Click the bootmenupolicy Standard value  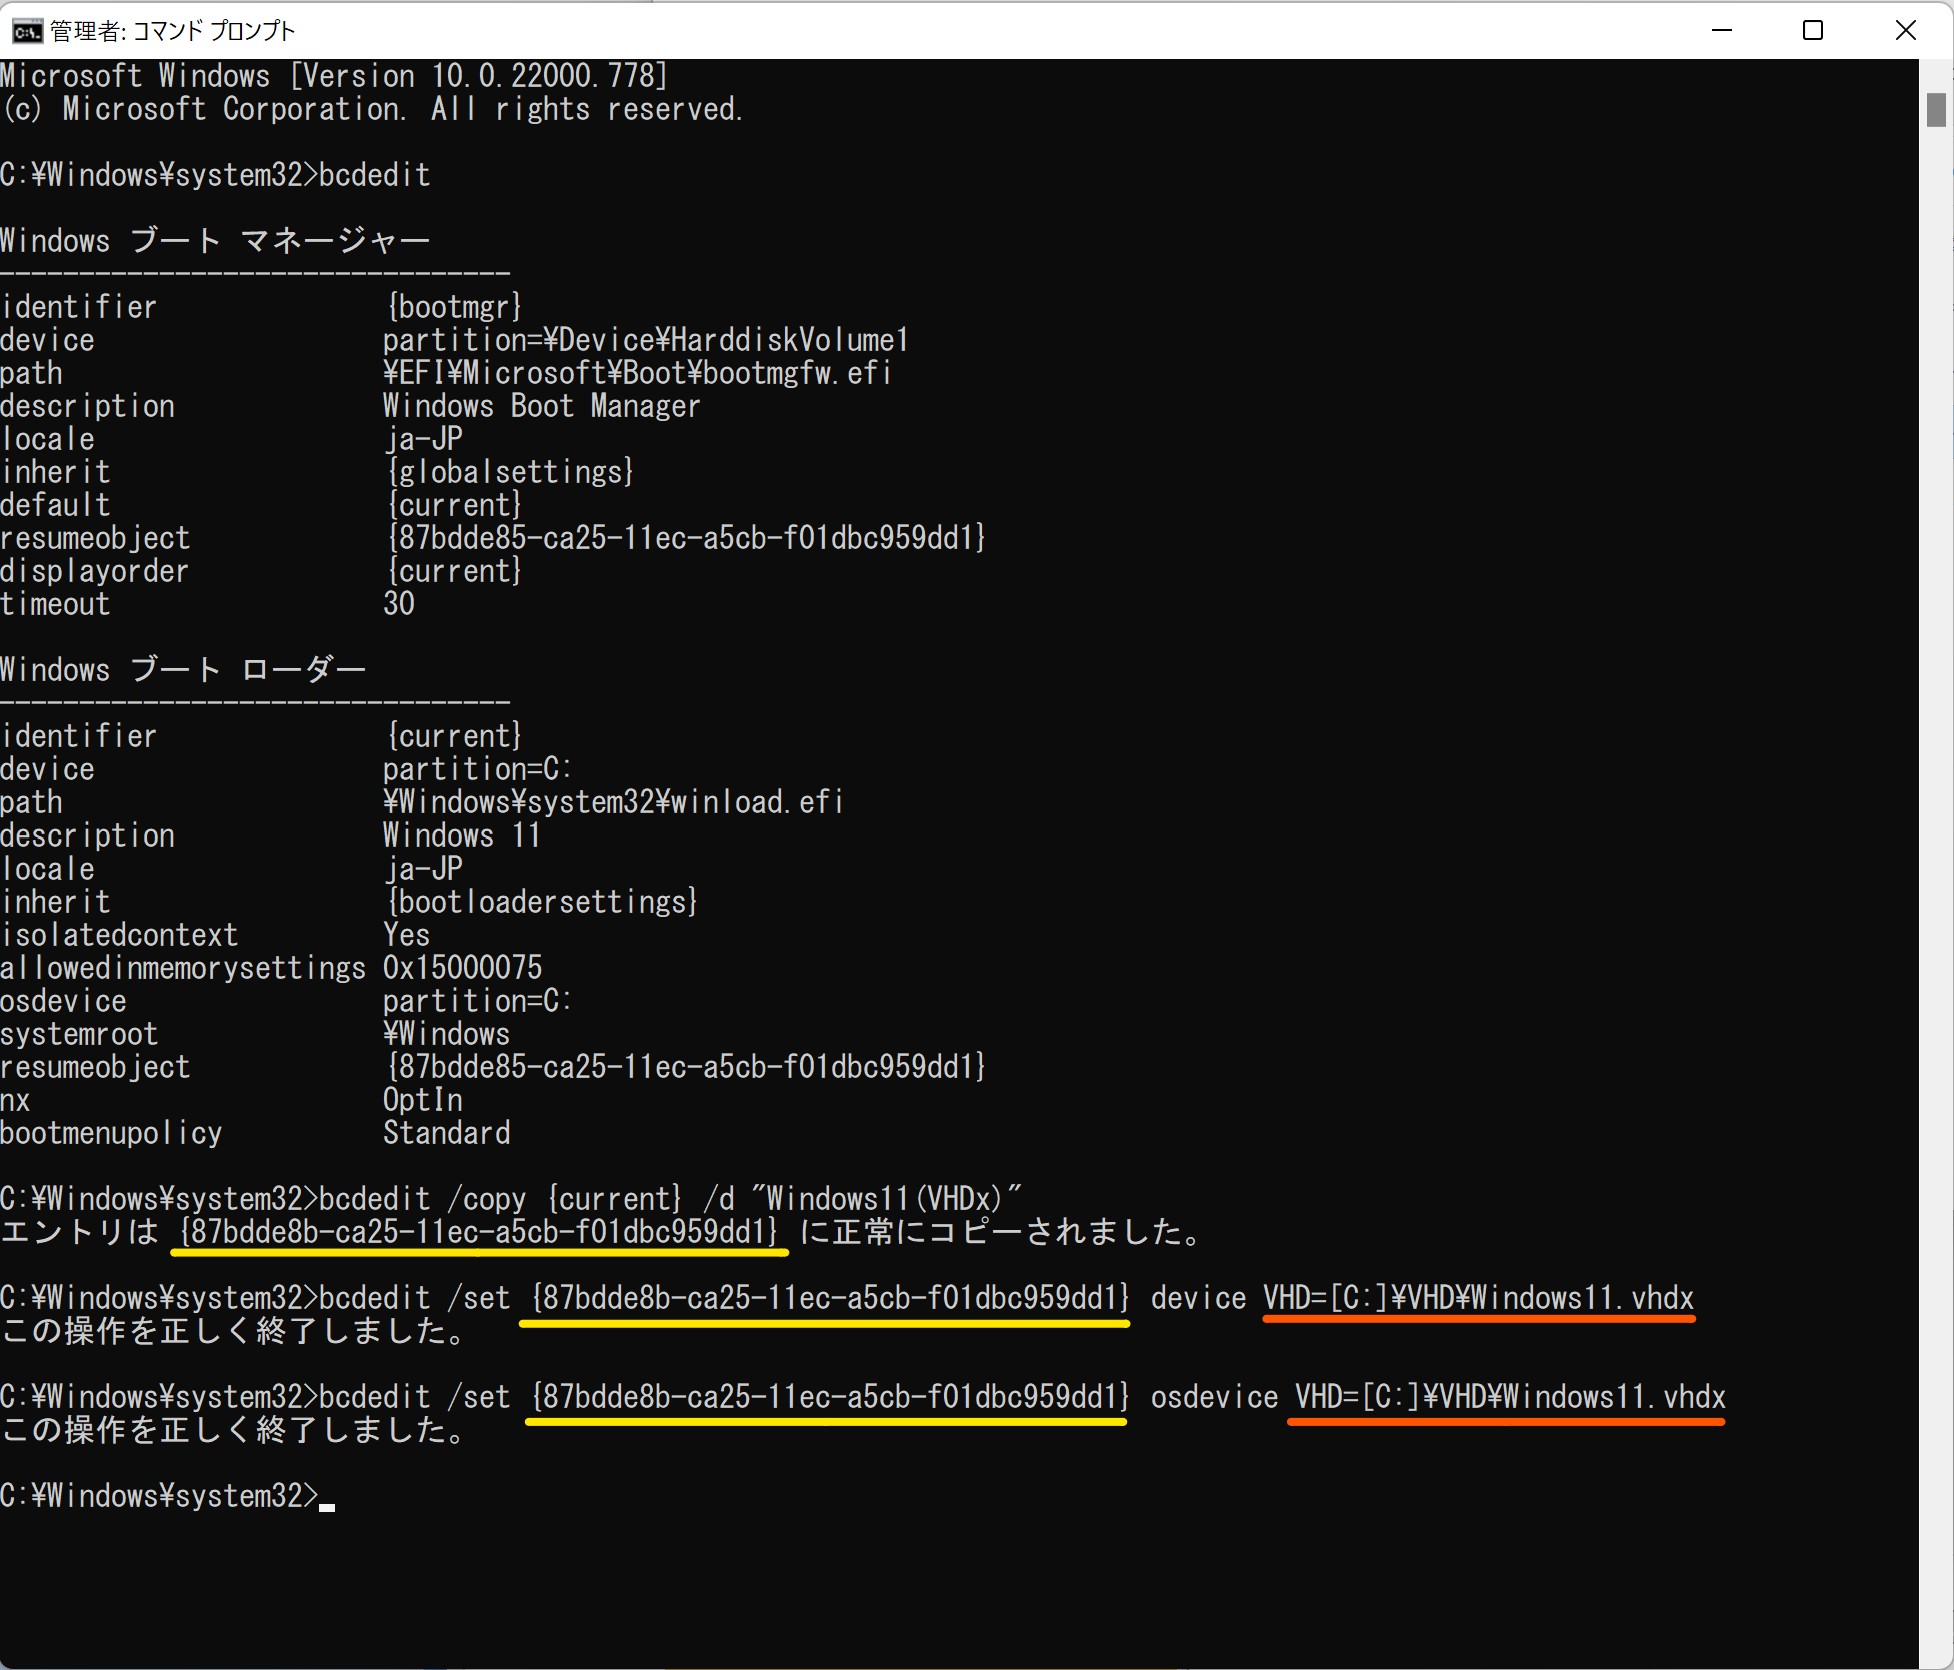446,1133
